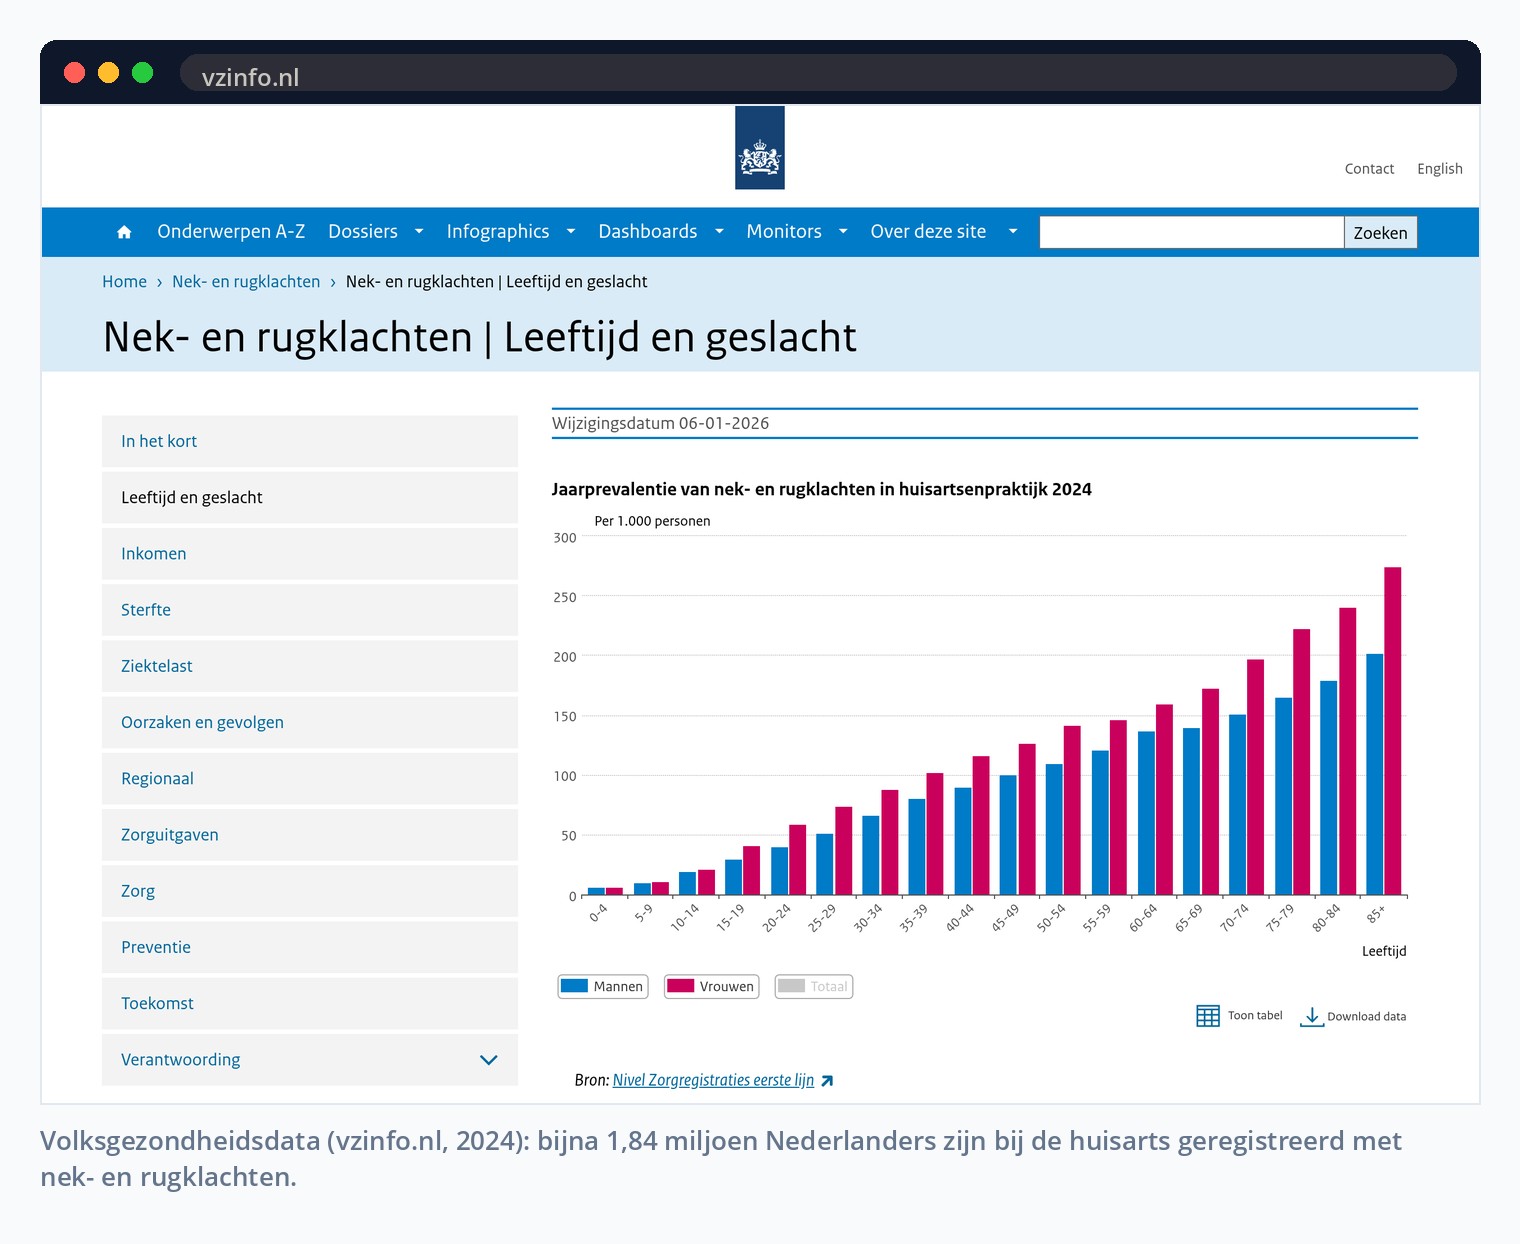
Task: Open the Toon tabel table icon
Action: 1208,1016
